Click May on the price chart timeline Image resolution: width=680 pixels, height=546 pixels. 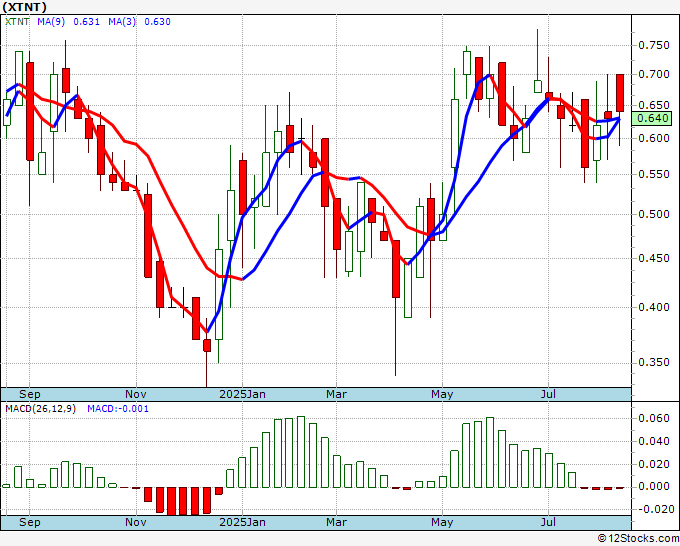(442, 394)
